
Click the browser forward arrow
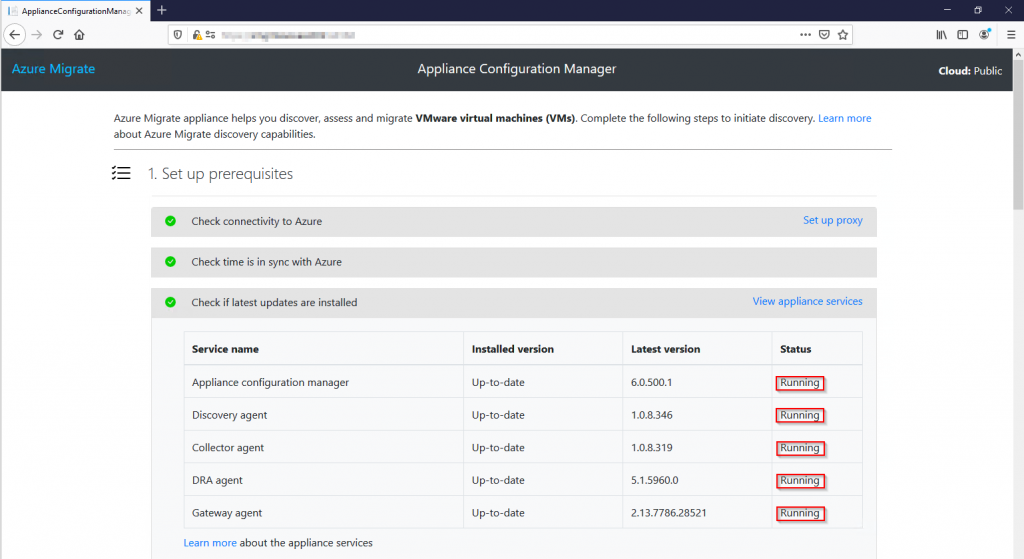tap(37, 35)
